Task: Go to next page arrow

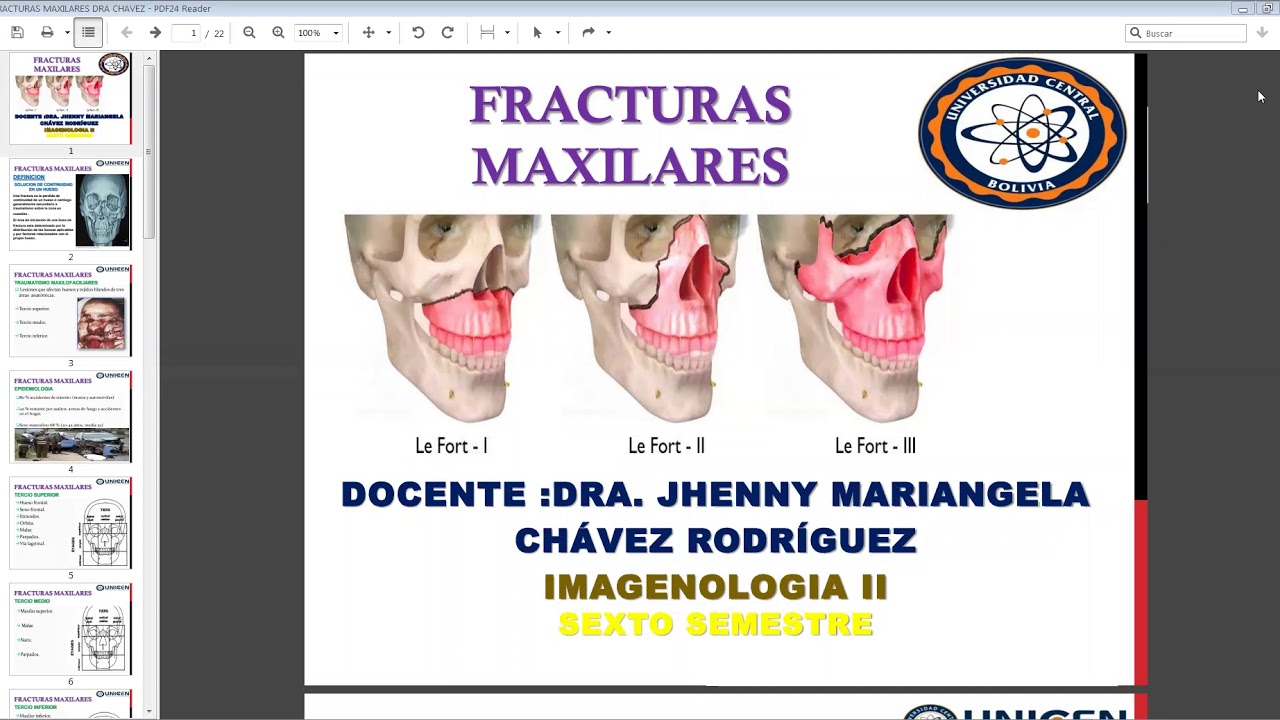Action: (x=155, y=33)
